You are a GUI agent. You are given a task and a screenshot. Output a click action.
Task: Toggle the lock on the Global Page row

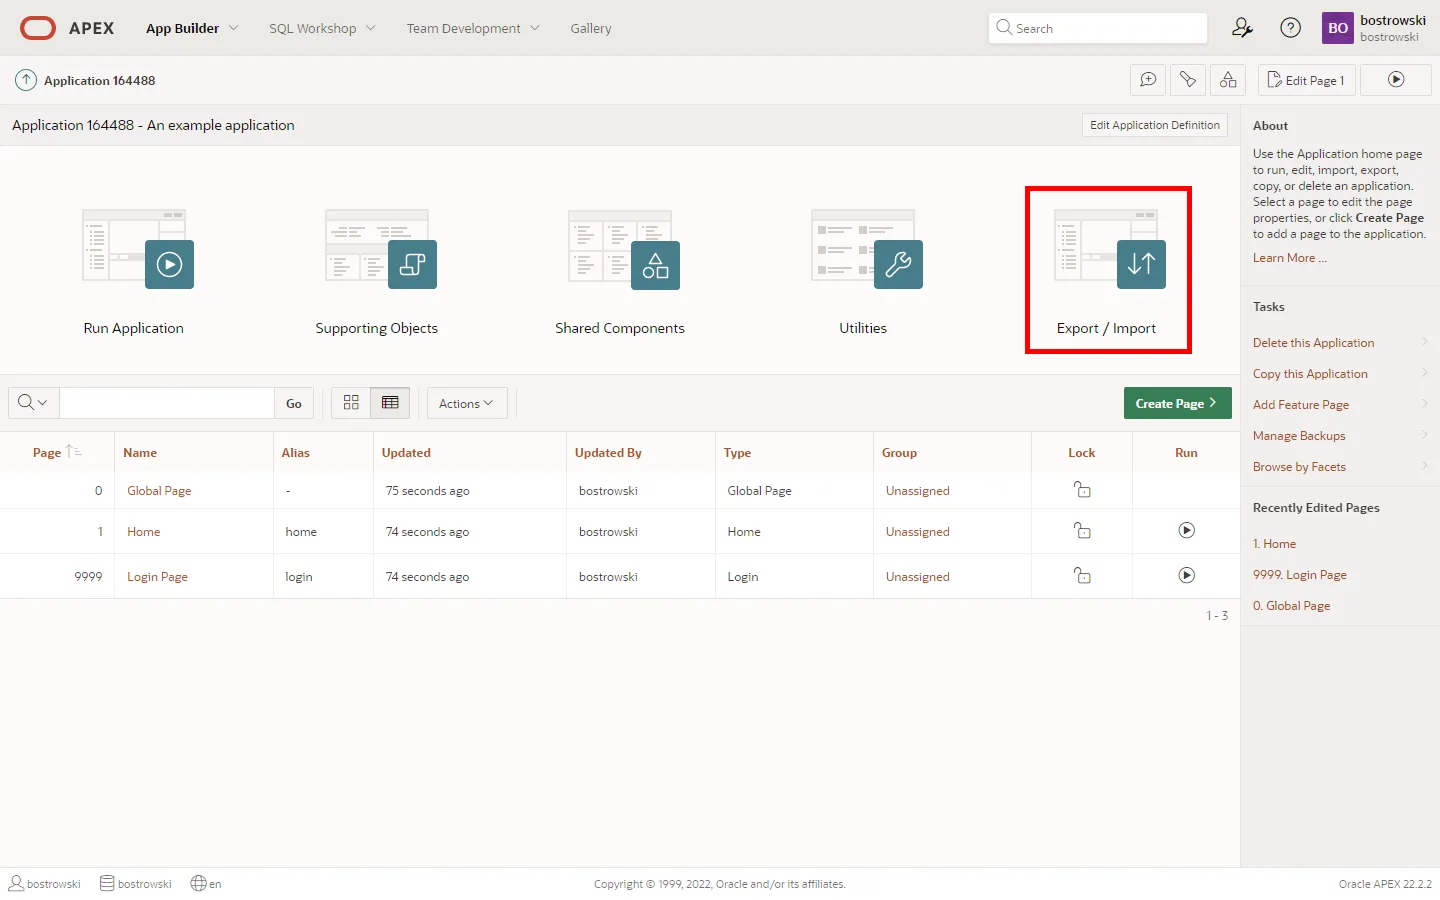click(1082, 490)
